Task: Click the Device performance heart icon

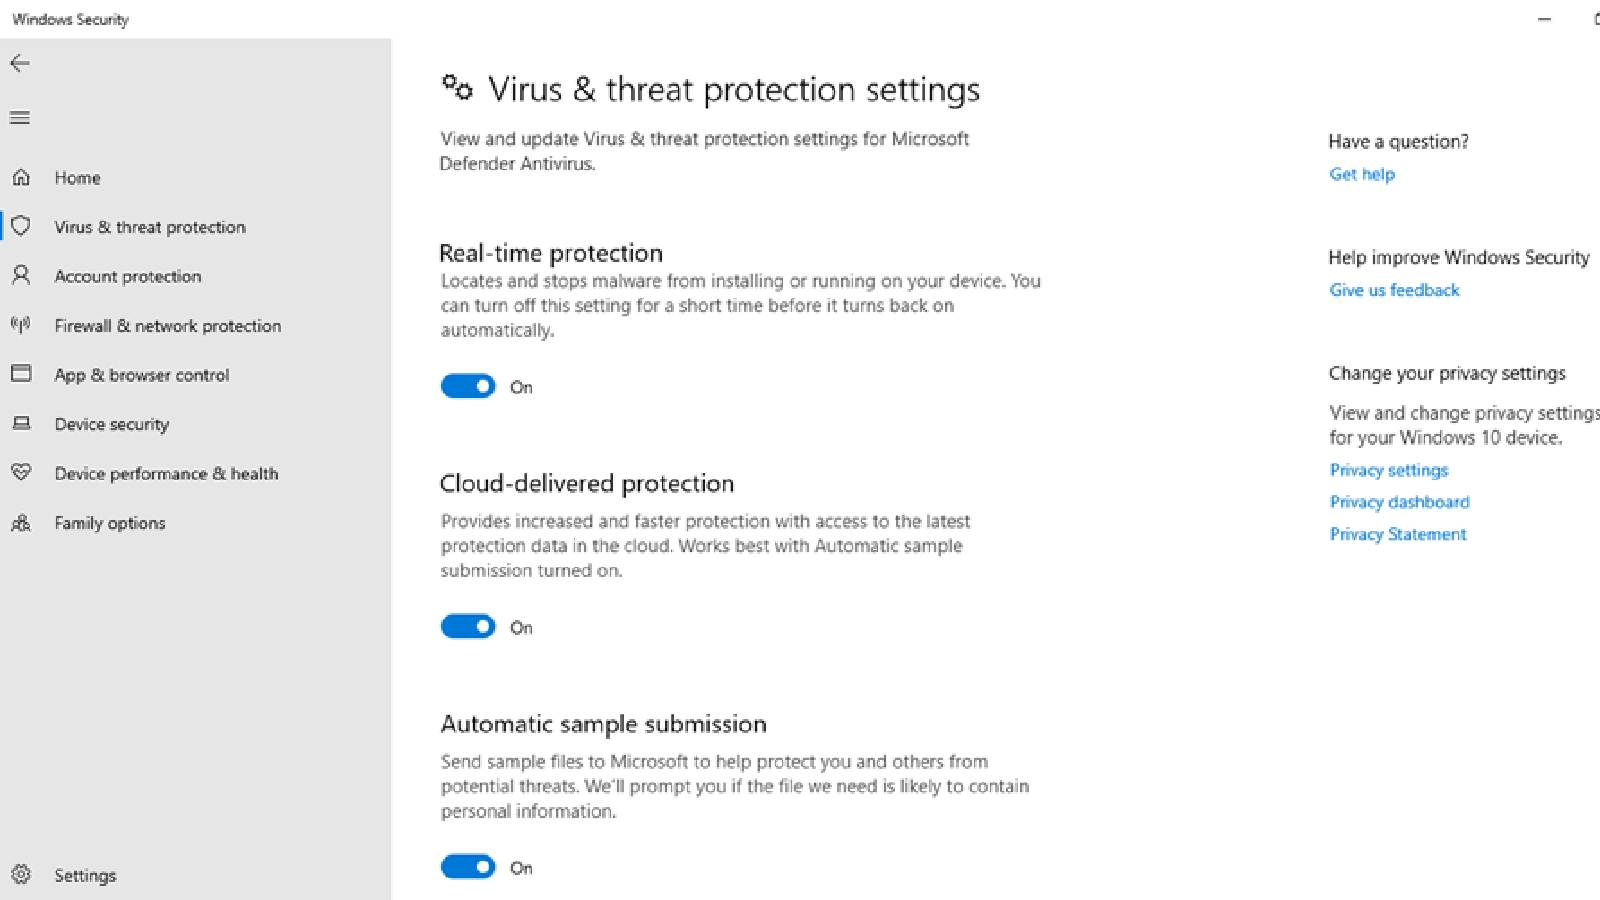Action: click(21, 473)
